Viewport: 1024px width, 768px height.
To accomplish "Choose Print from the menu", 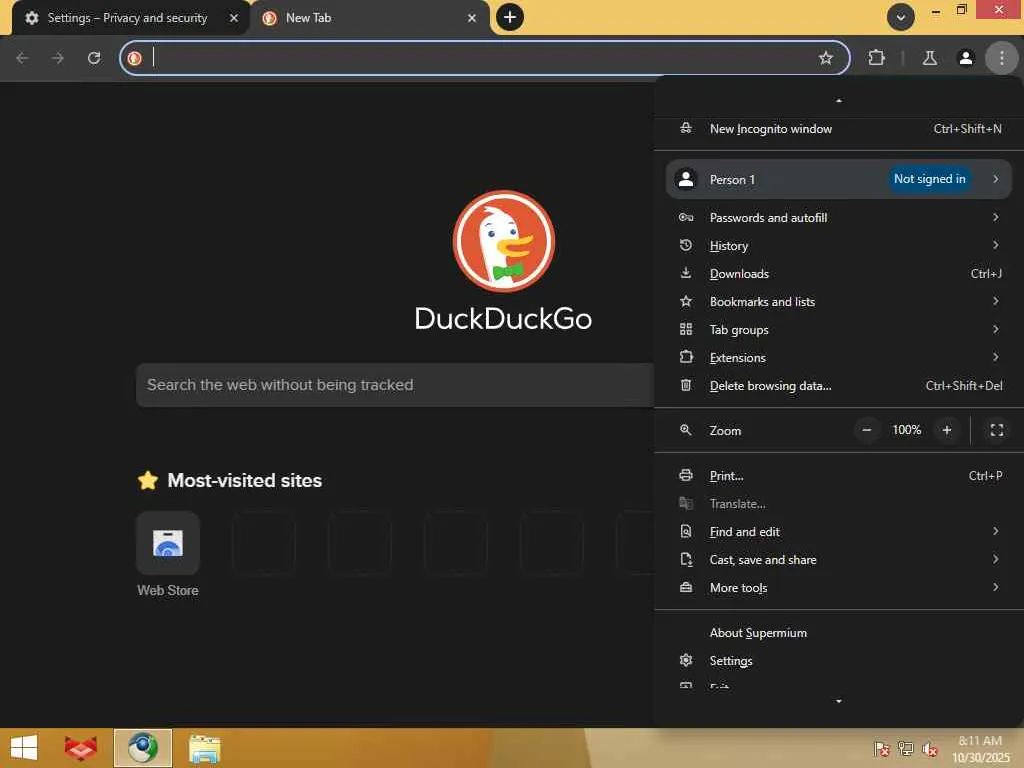I will click(x=839, y=476).
